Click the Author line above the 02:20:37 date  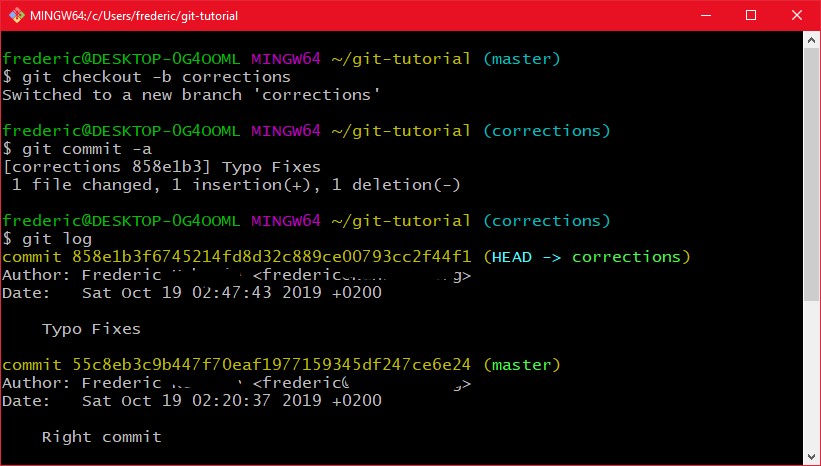coord(237,383)
